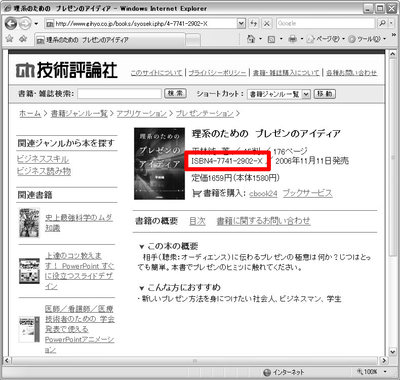
Task: Open the ビジネススキル genre link
Action: 43,159
